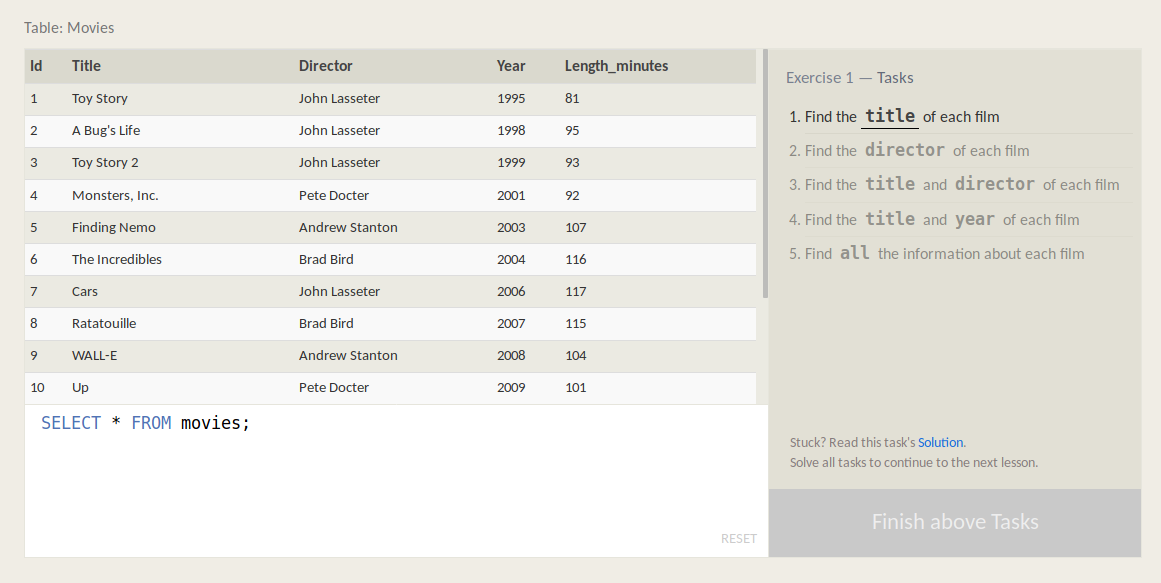Open the Solution link

pyautogui.click(x=940, y=442)
